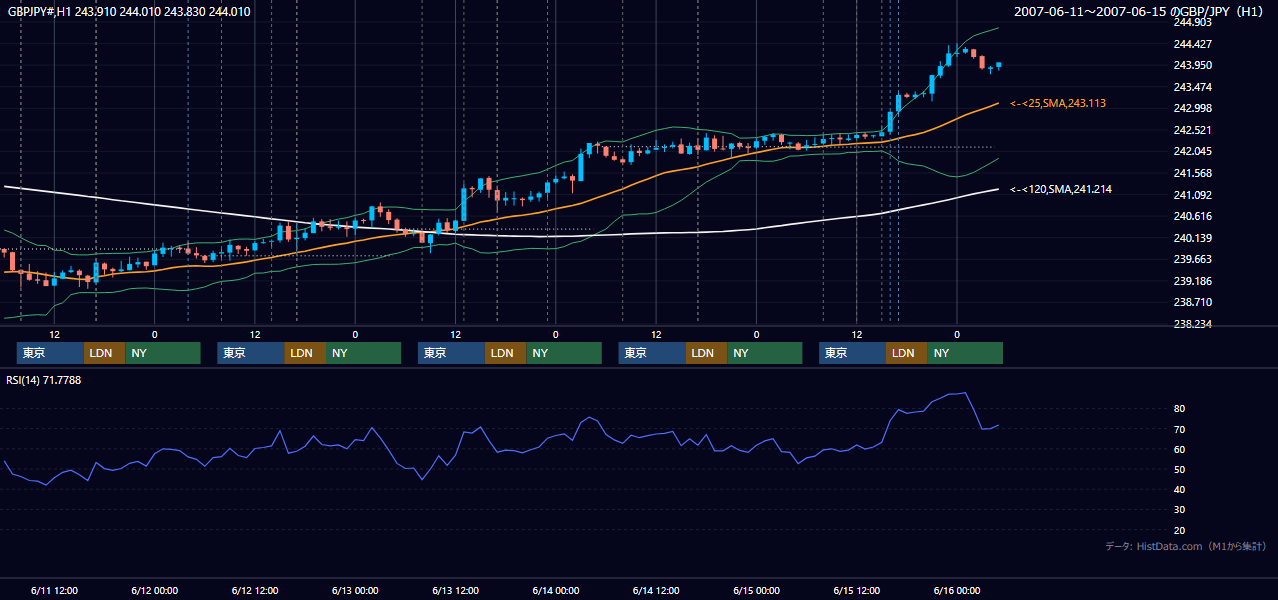Viewport: 1278px width, 600px height.
Task: Click the RSI 60 level label
Action: point(1180,449)
